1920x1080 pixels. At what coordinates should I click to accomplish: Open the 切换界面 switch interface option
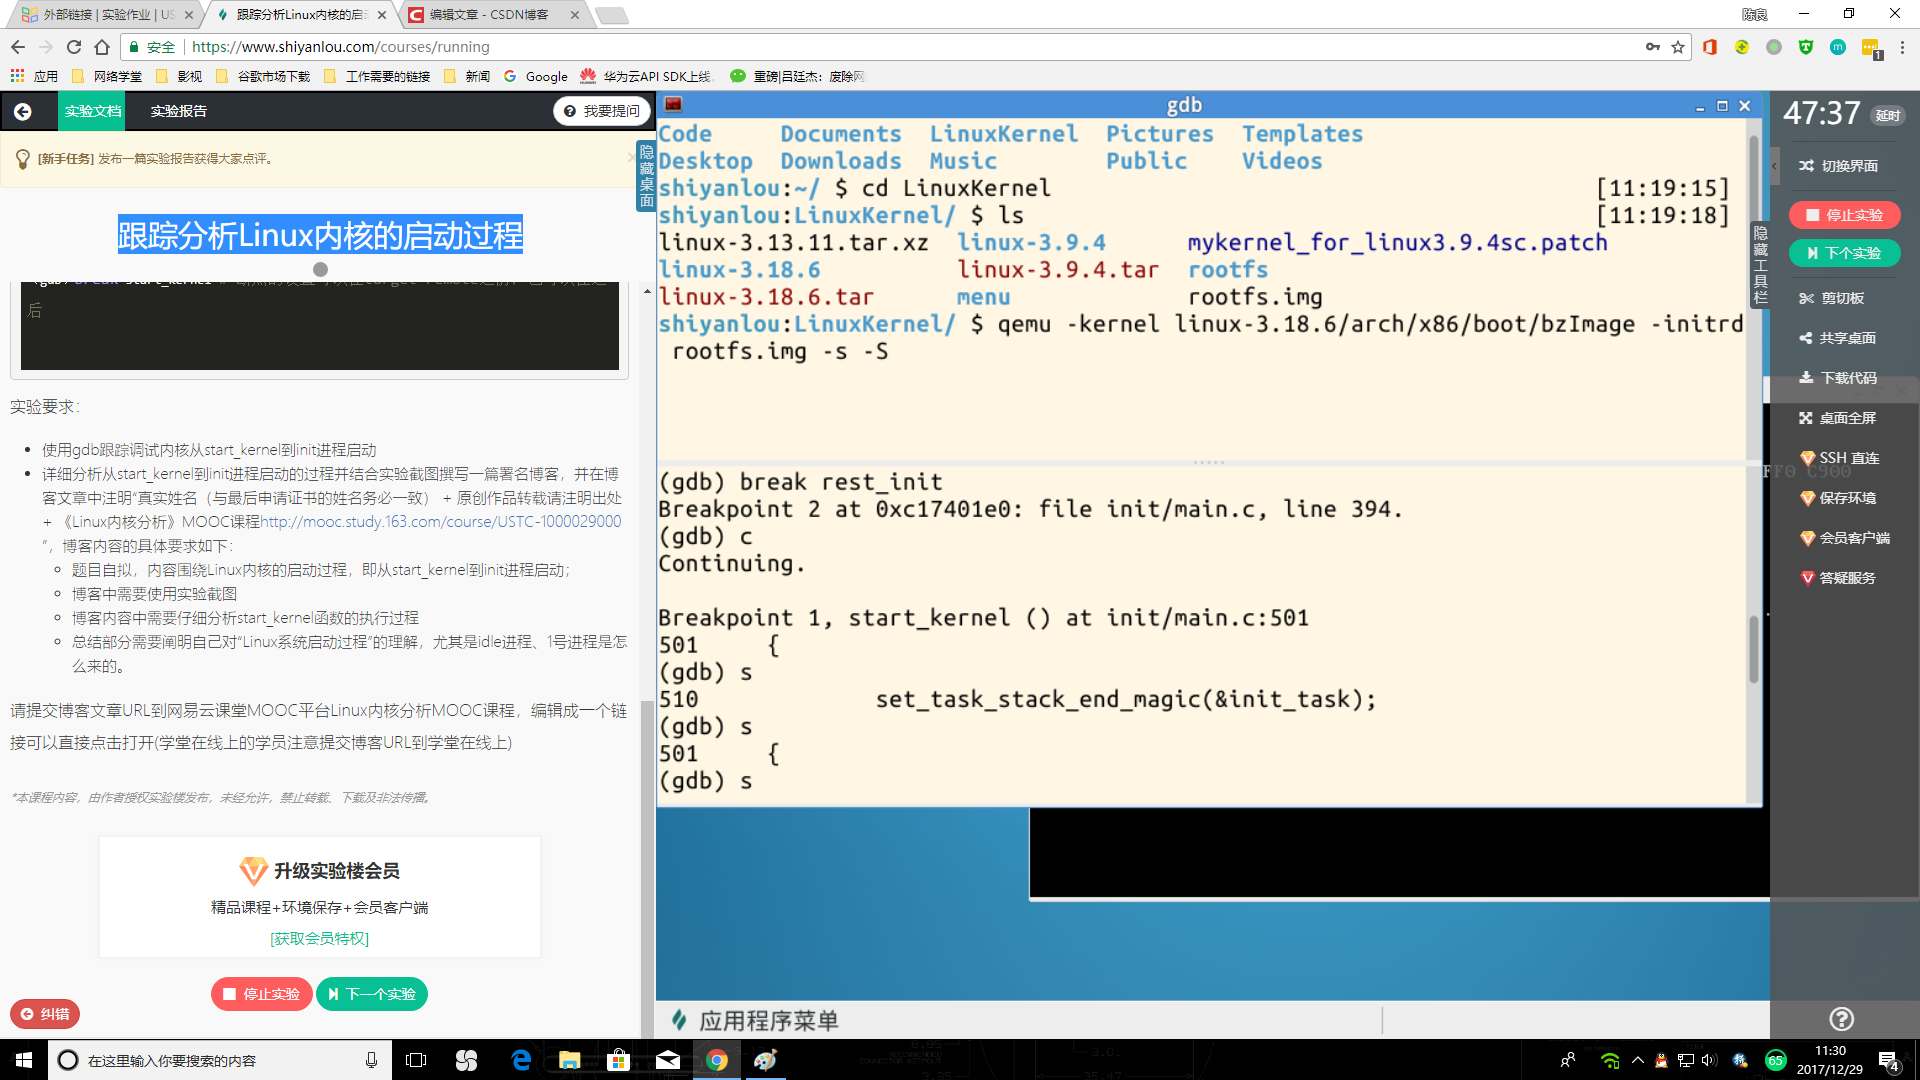(x=1838, y=166)
